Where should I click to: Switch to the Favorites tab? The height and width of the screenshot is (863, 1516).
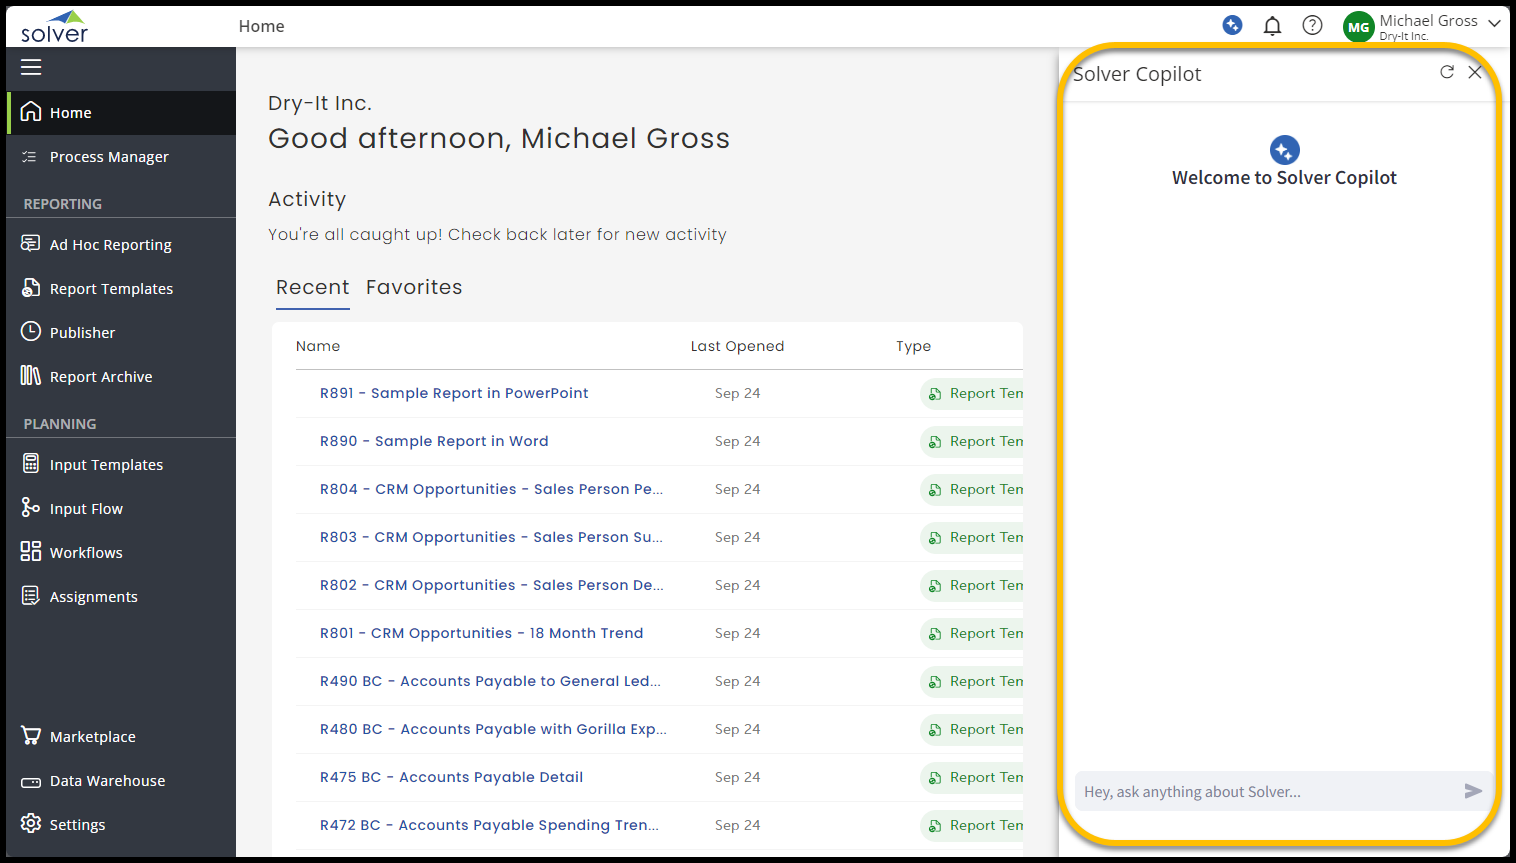point(414,288)
